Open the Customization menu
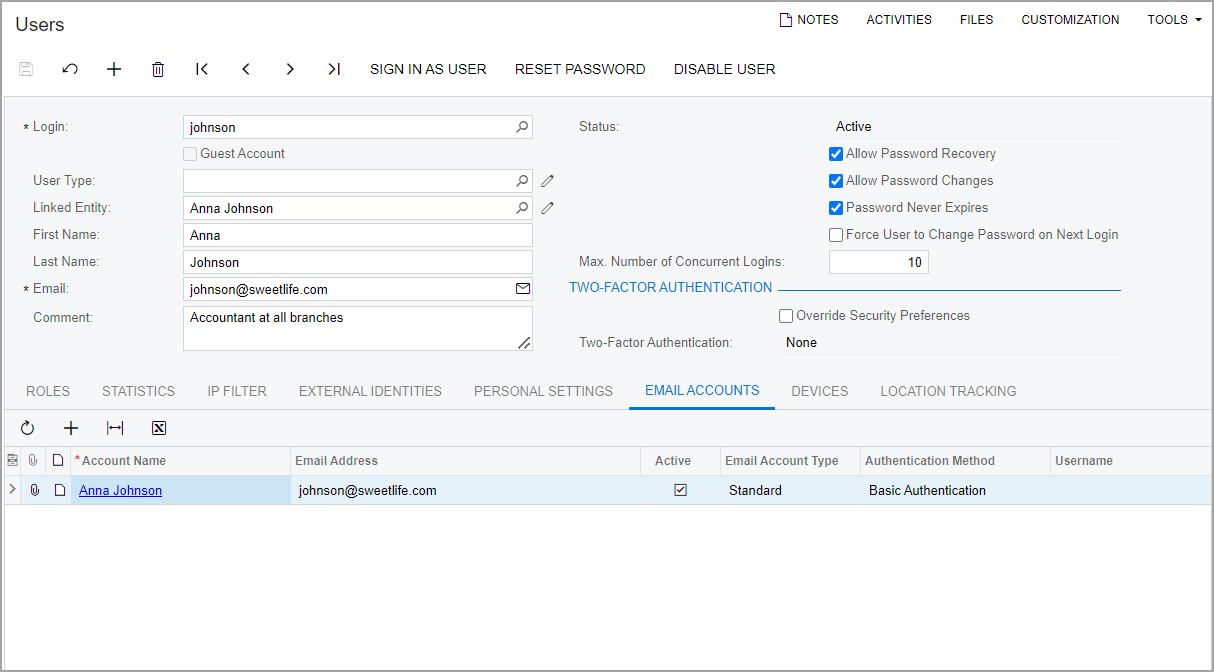 coord(1070,20)
